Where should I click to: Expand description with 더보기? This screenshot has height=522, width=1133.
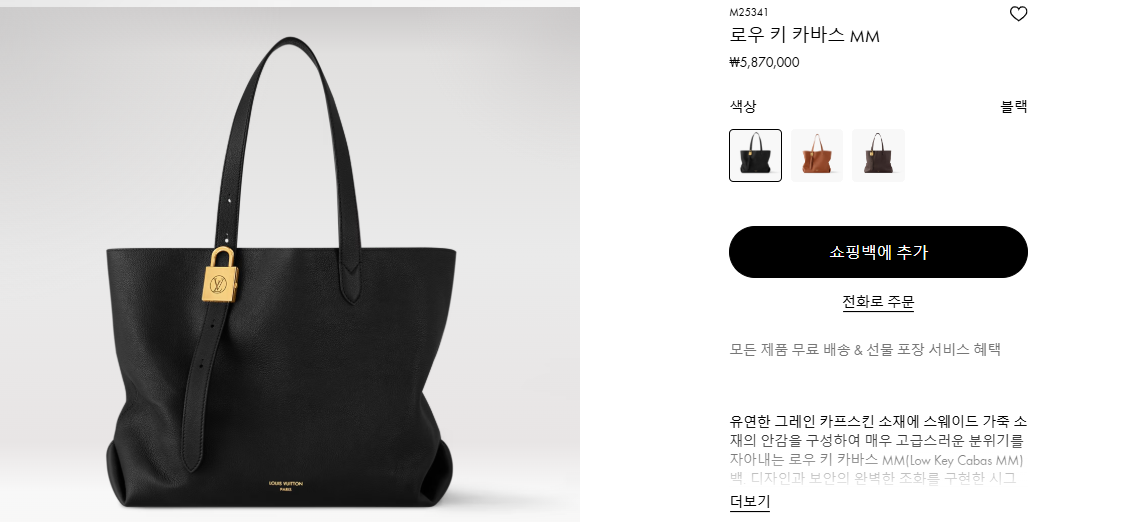[750, 501]
